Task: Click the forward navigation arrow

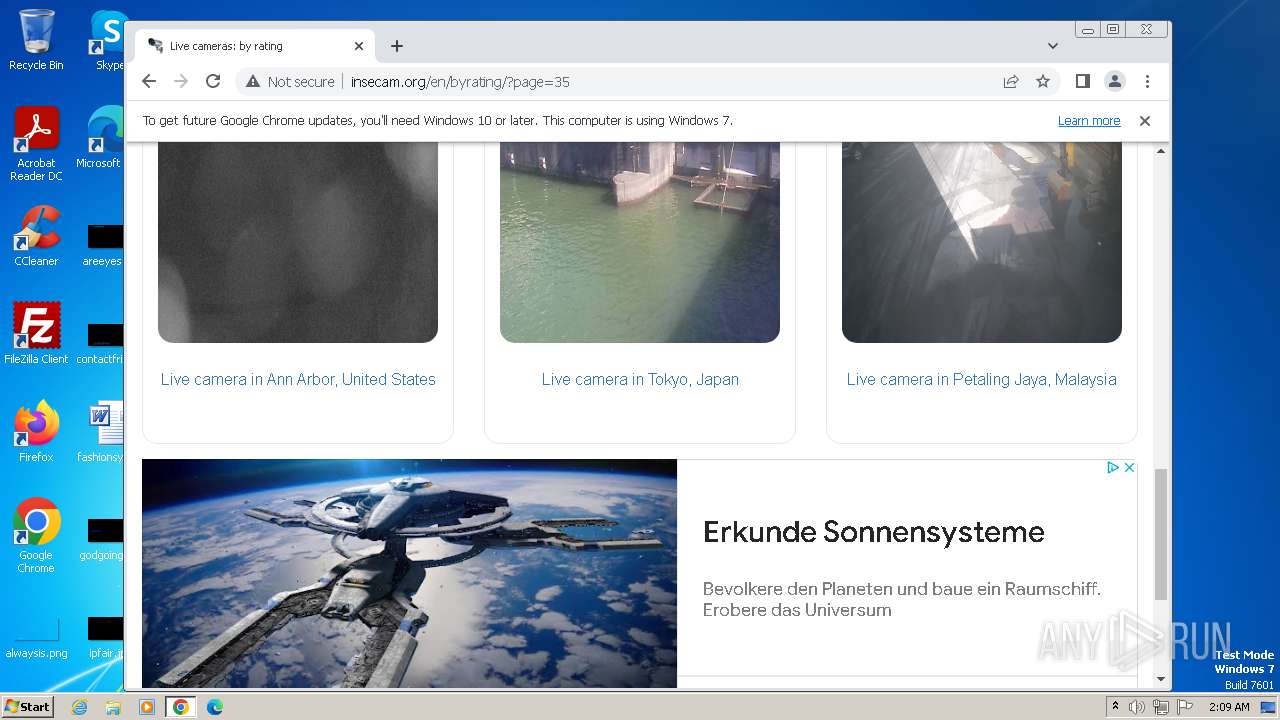Action: click(x=181, y=82)
